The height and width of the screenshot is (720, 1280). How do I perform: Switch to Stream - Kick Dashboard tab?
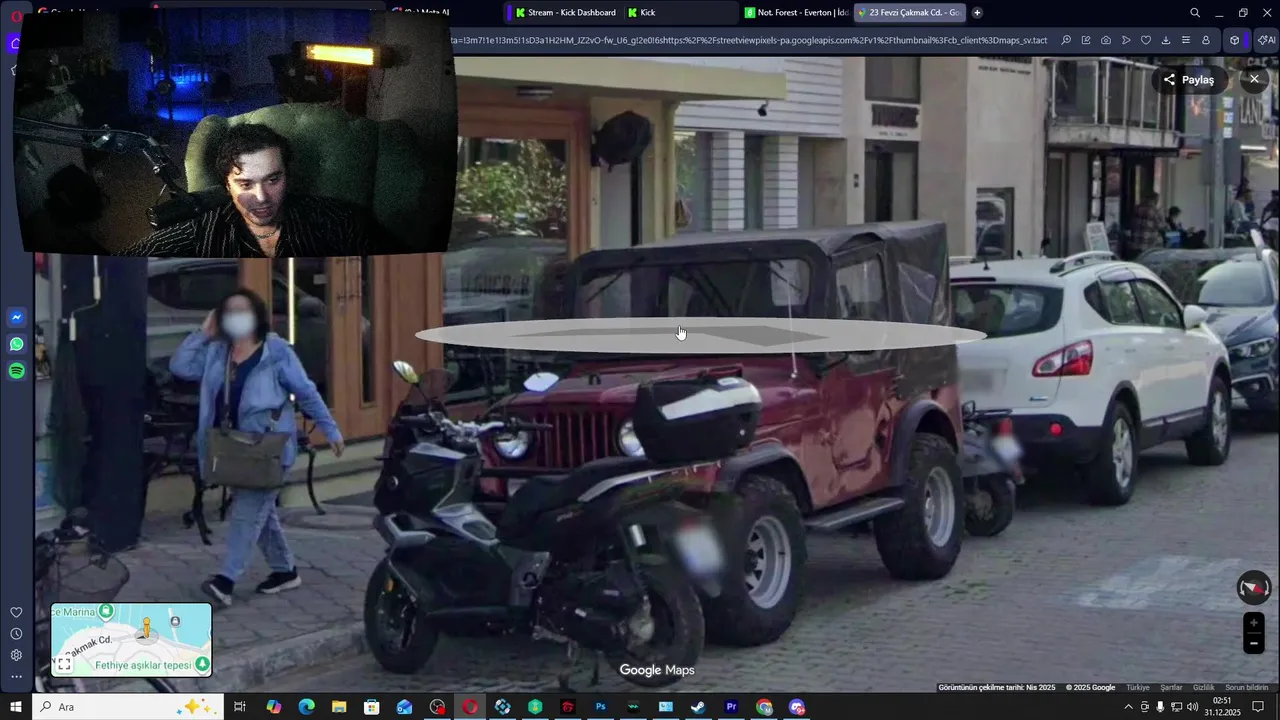point(565,13)
